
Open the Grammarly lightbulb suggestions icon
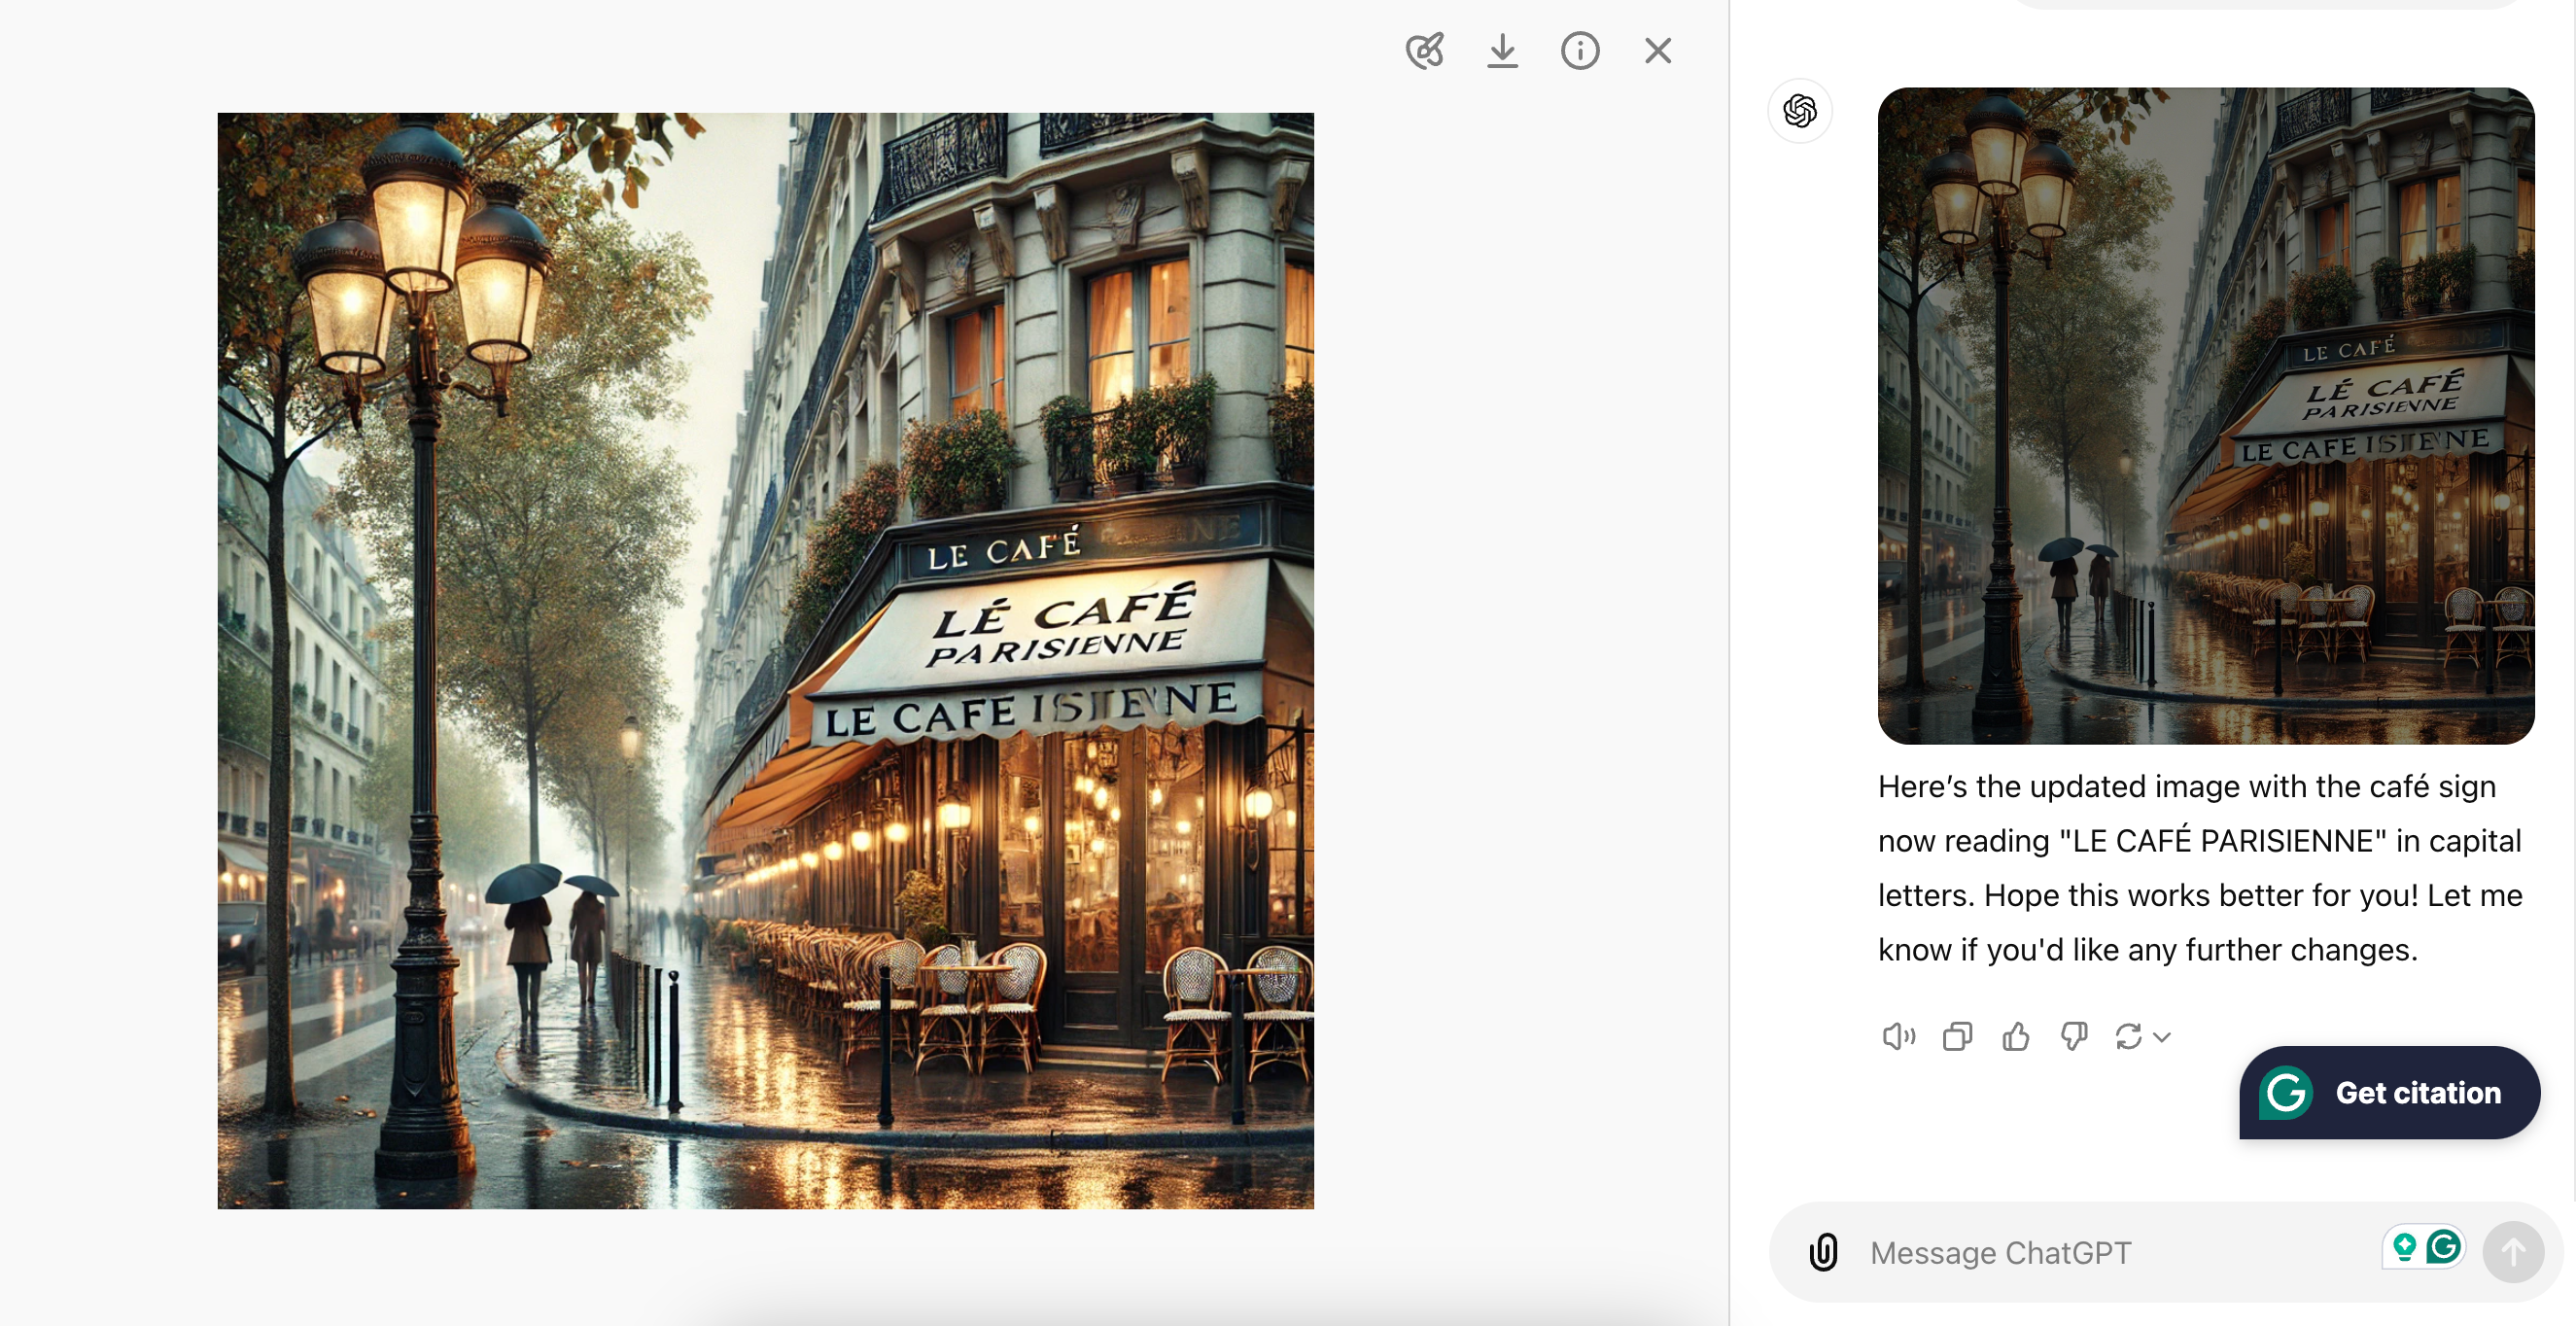pyautogui.click(x=2404, y=1247)
